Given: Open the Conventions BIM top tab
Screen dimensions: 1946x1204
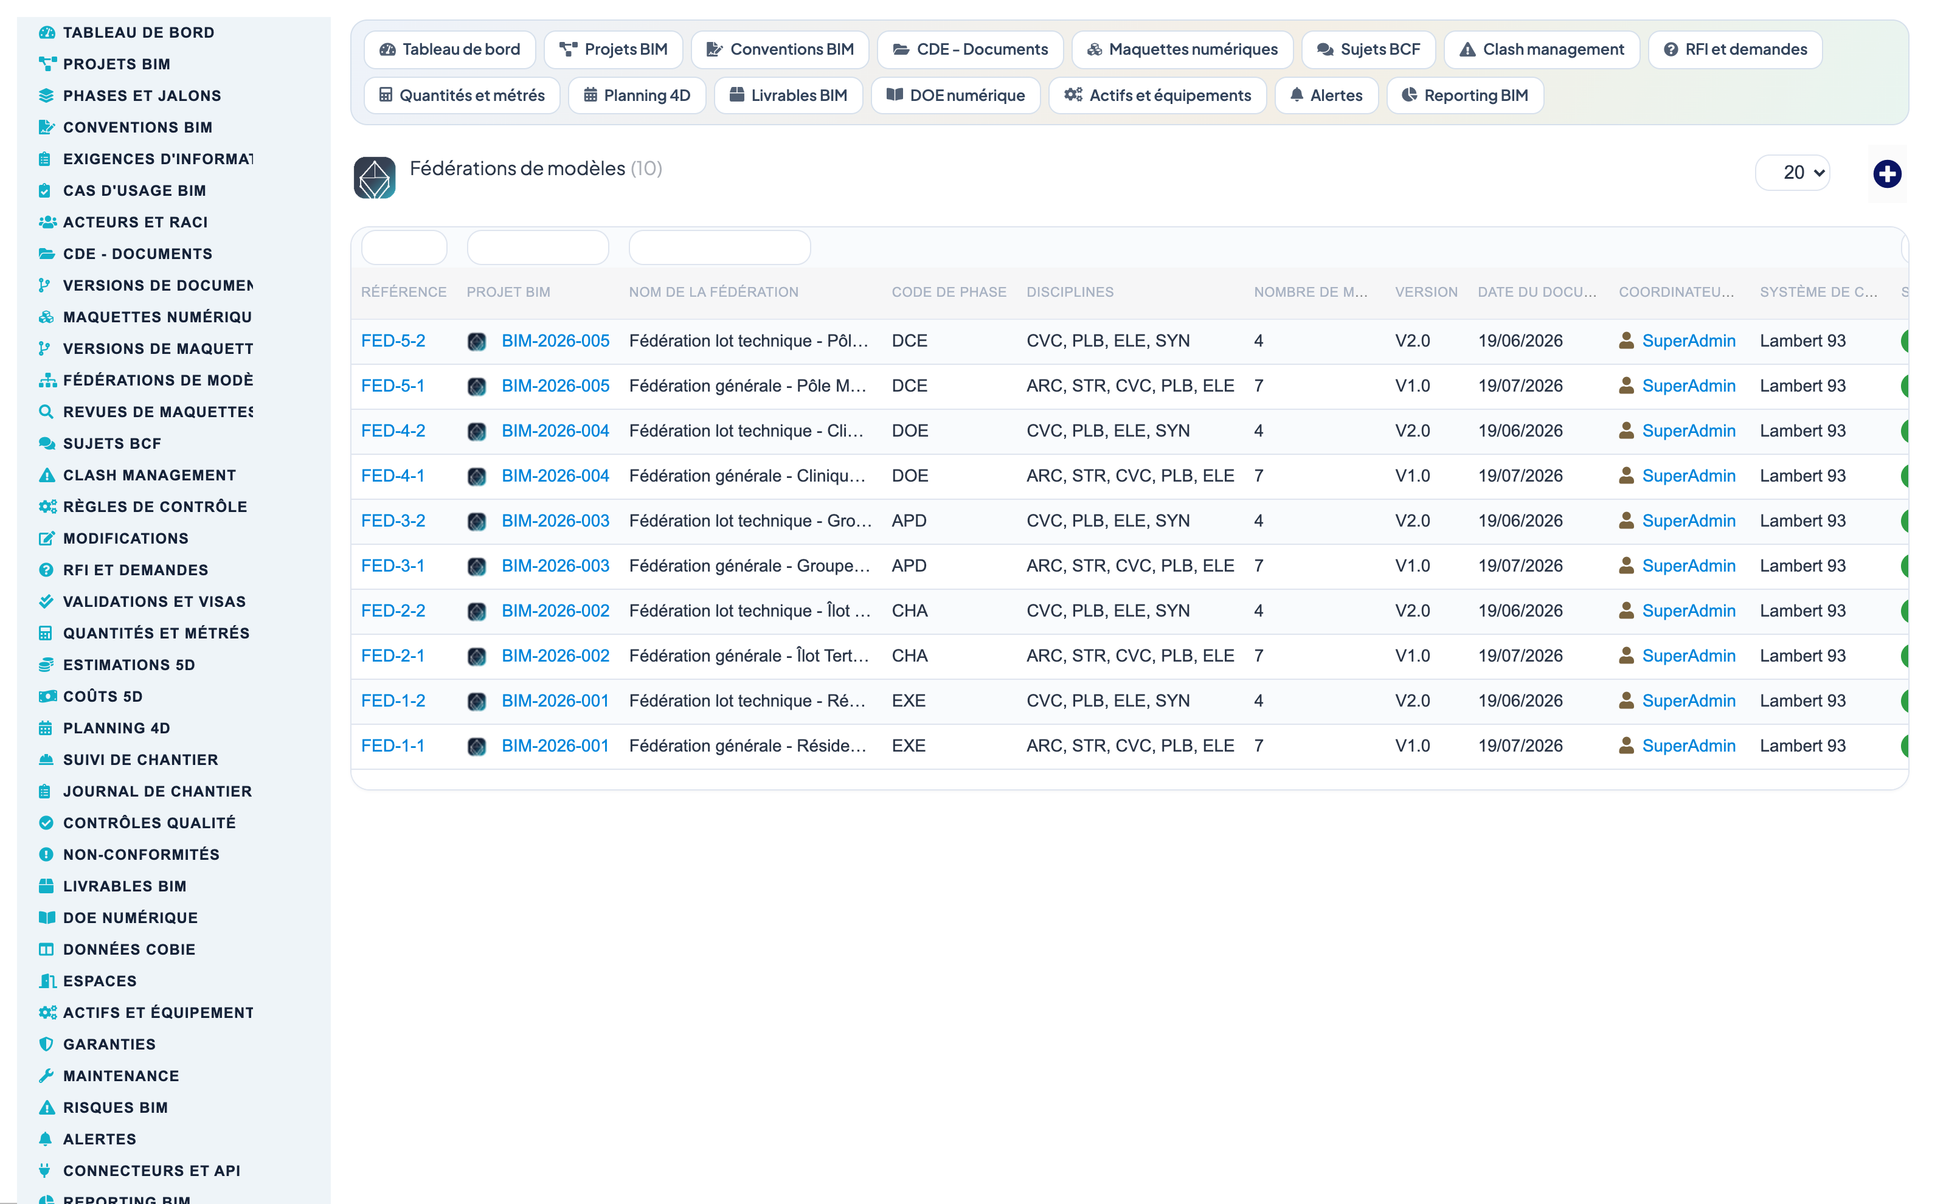Looking at the screenshot, I should click(780, 49).
